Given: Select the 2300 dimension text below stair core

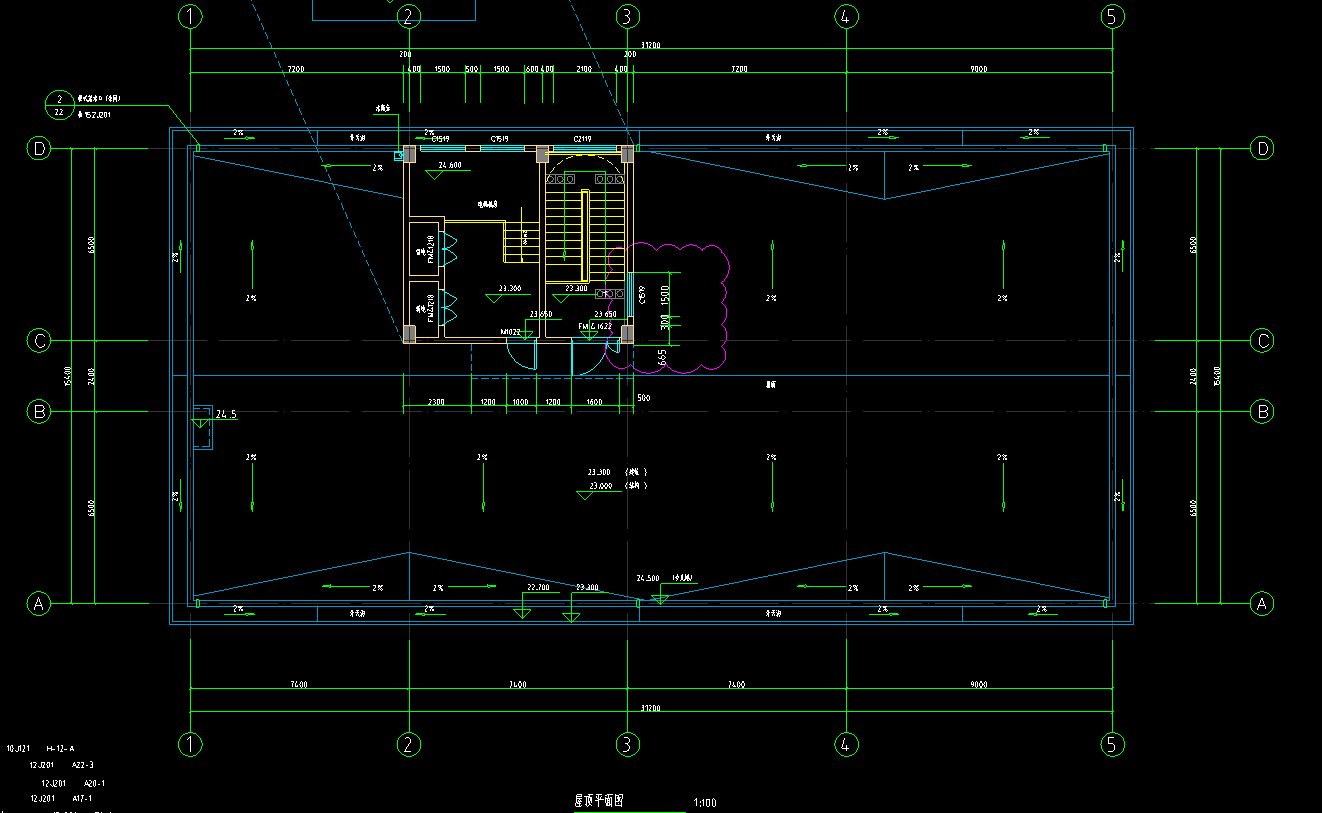Looking at the screenshot, I should 436,402.
